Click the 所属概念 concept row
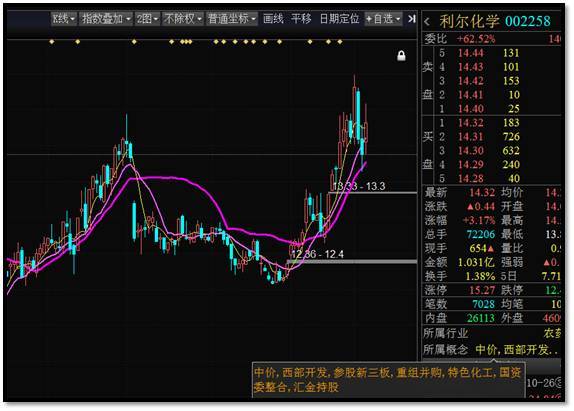Viewport: 574px width, 411px height. 492,350
